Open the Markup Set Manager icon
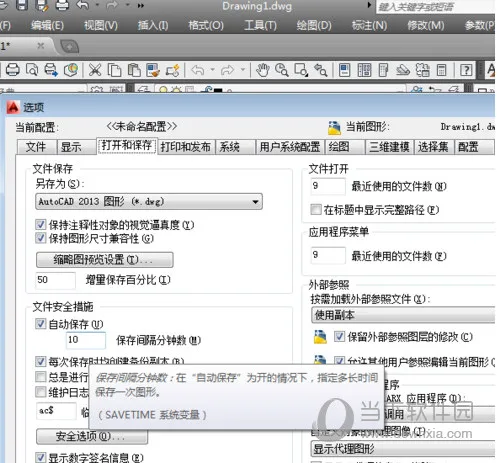Screen dimensions: 497x463 [x=422, y=70]
